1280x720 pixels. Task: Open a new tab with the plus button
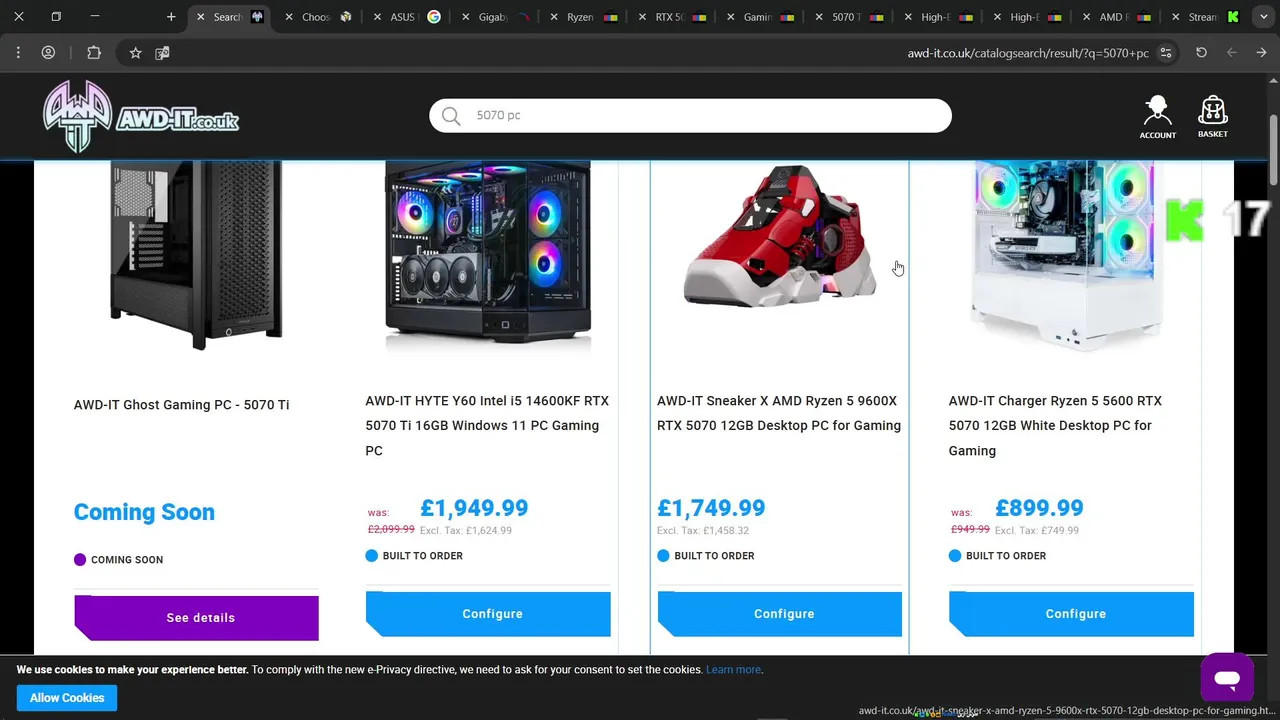click(171, 17)
